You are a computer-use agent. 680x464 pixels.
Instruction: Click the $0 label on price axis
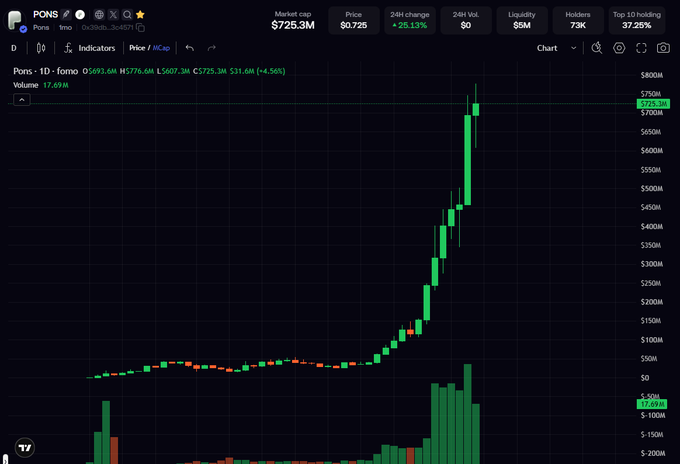point(645,378)
